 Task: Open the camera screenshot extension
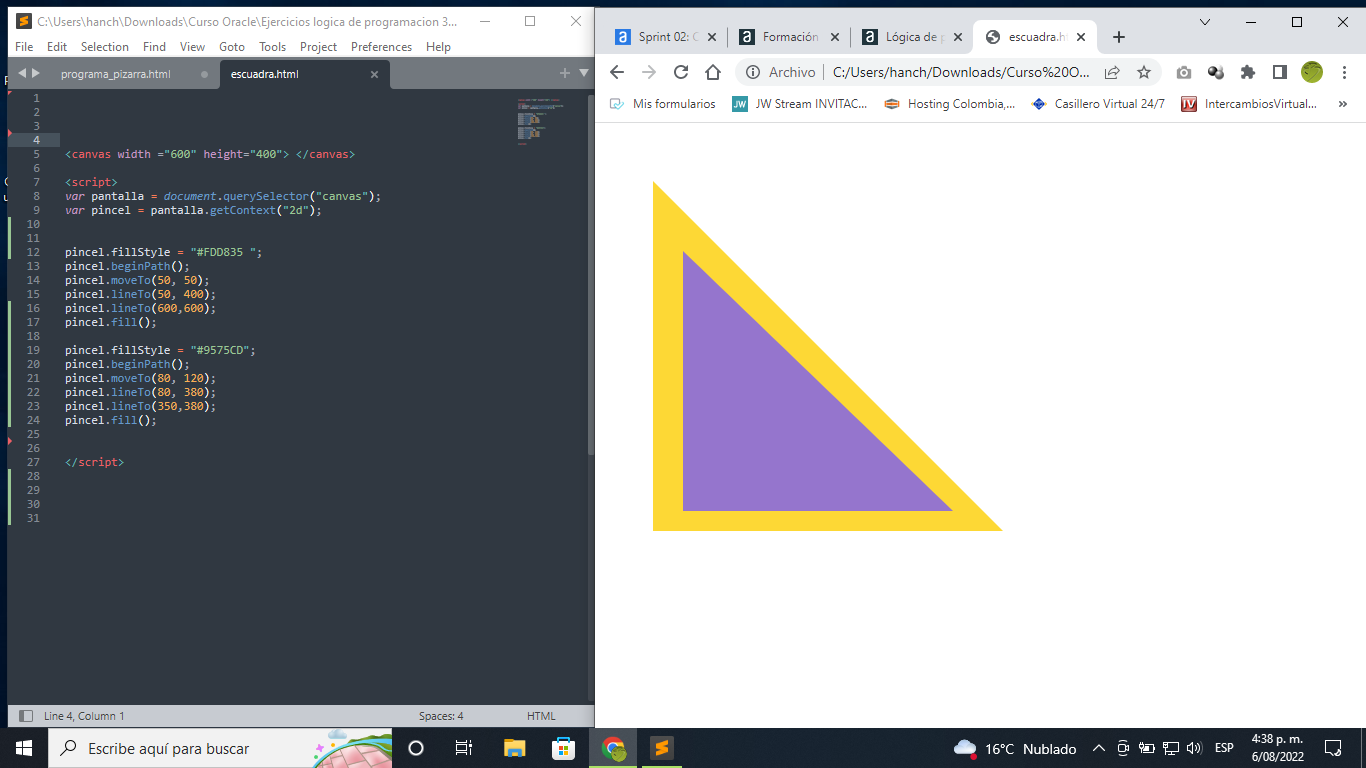point(1184,72)
